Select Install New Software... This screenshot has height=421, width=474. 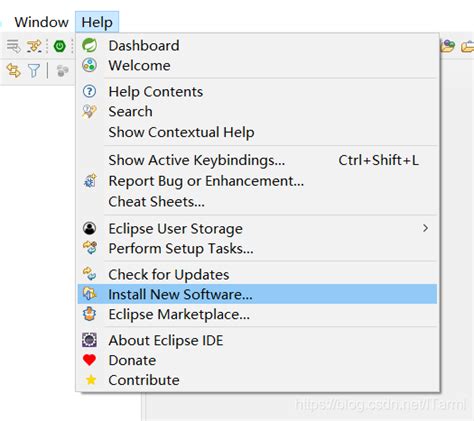click(257, 294)
